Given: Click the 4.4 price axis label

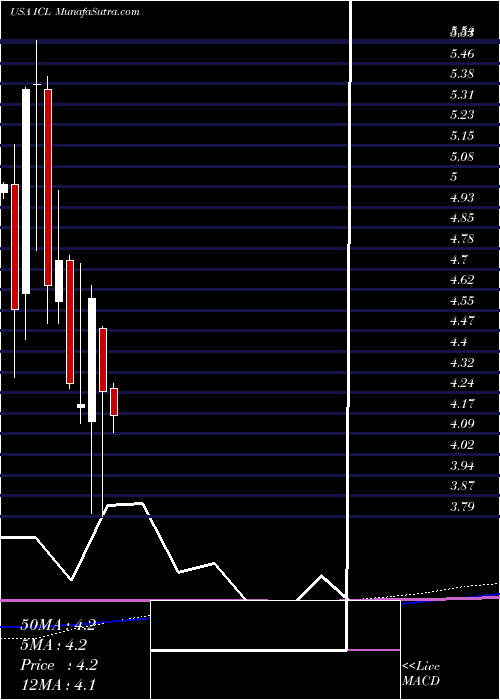Looking at the screenshot, I should [x=458, y=342].
